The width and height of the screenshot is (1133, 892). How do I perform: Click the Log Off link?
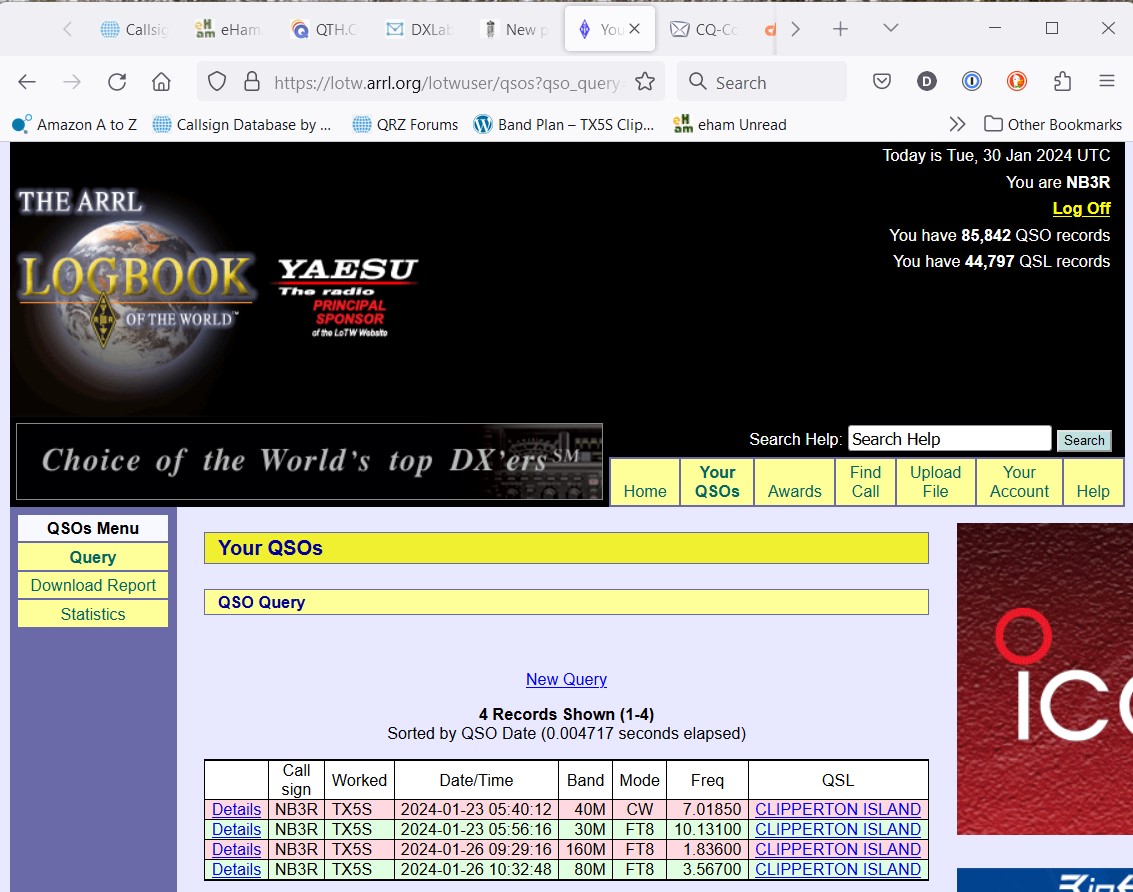coord(1081,208)
